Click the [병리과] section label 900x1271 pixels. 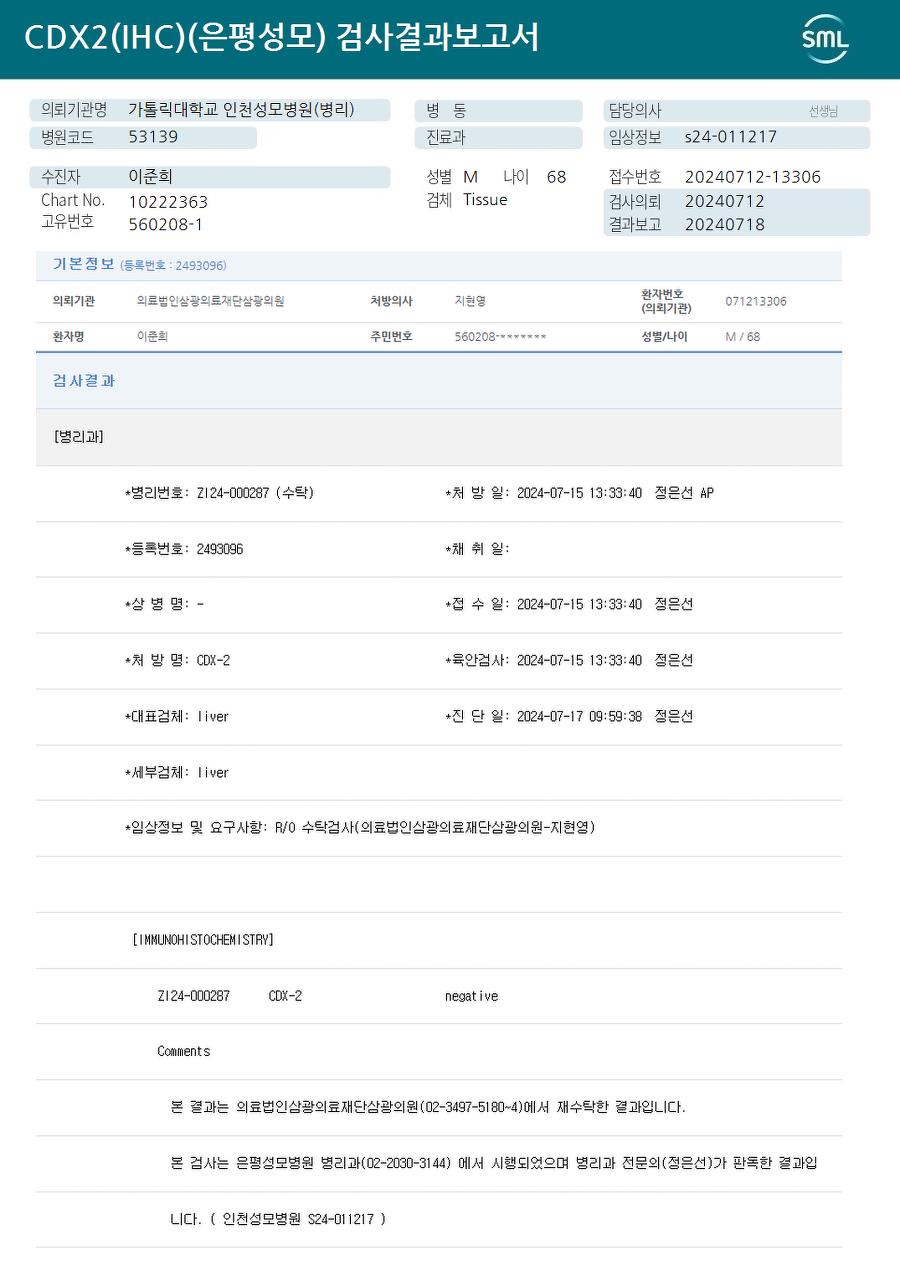point(78,437)
